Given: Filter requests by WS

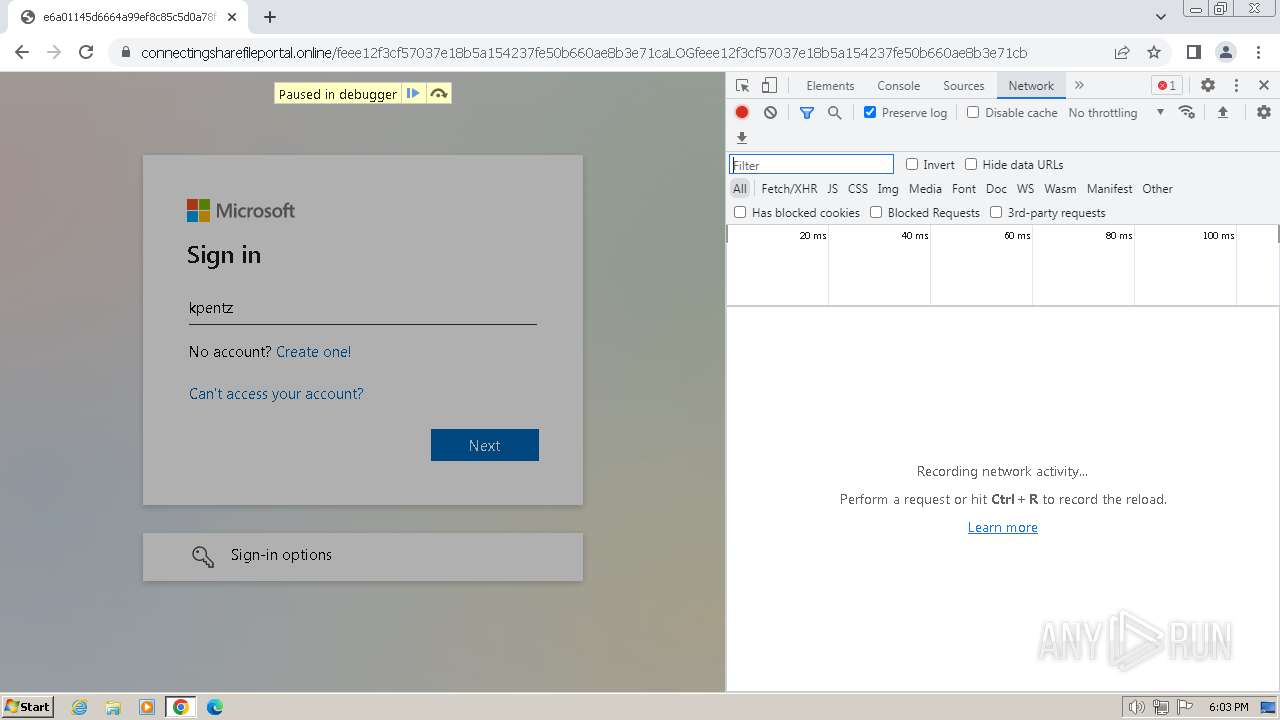Looking at the screenshot, I should 1025,188.
